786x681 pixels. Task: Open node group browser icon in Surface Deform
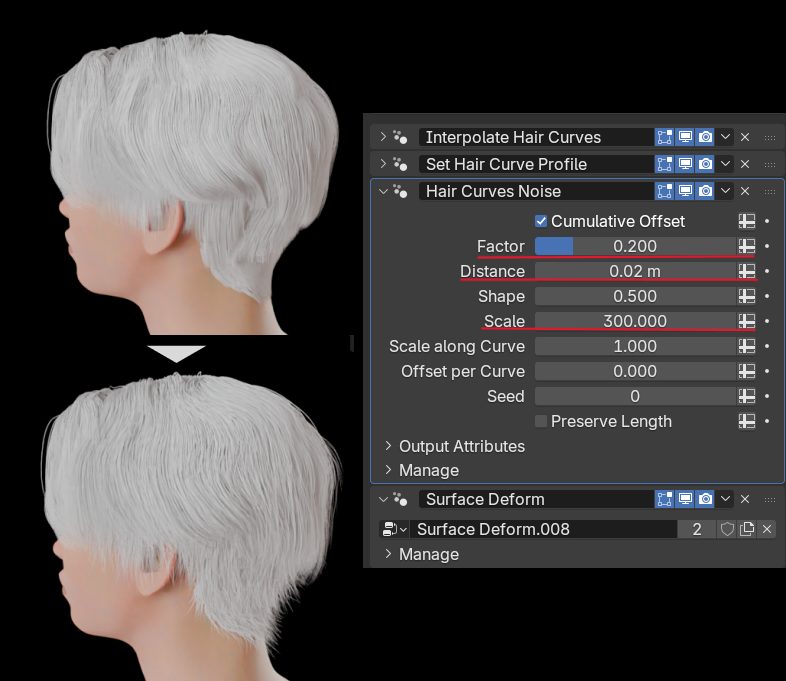(395, 529)
